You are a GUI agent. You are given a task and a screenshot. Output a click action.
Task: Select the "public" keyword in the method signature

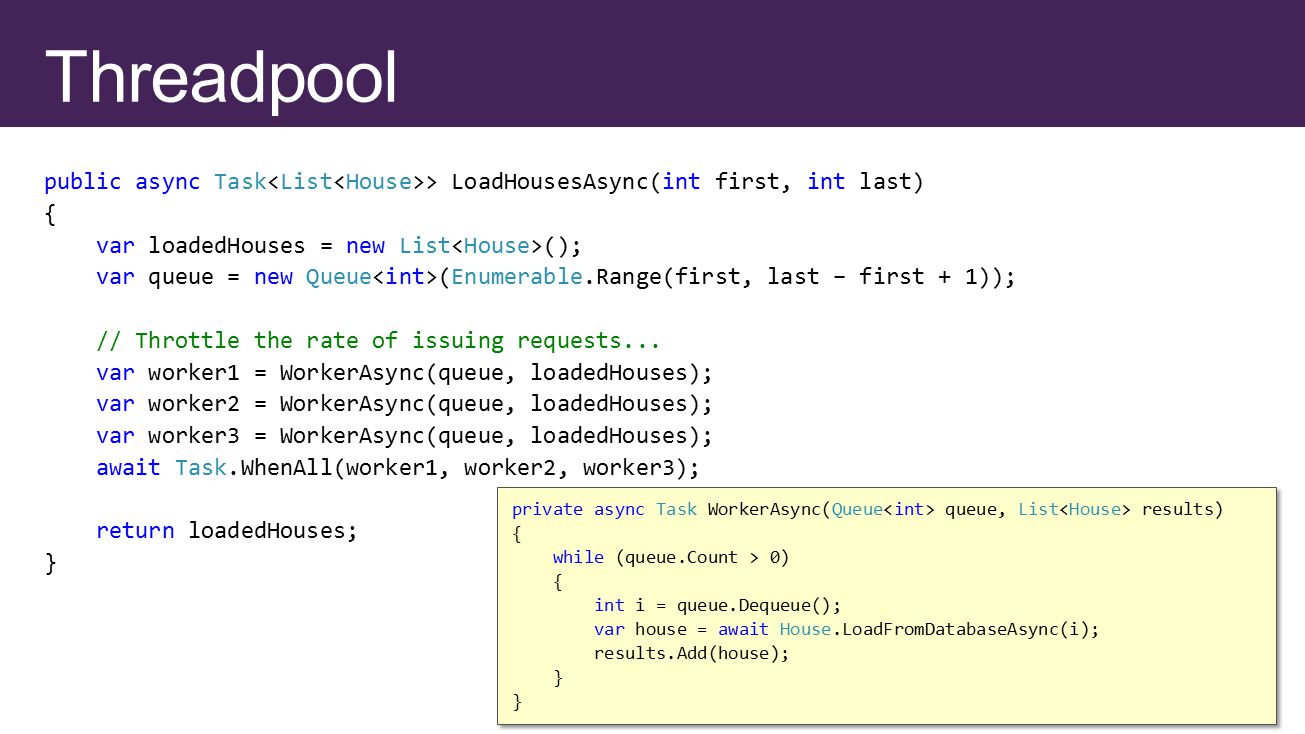click(83, 182)
